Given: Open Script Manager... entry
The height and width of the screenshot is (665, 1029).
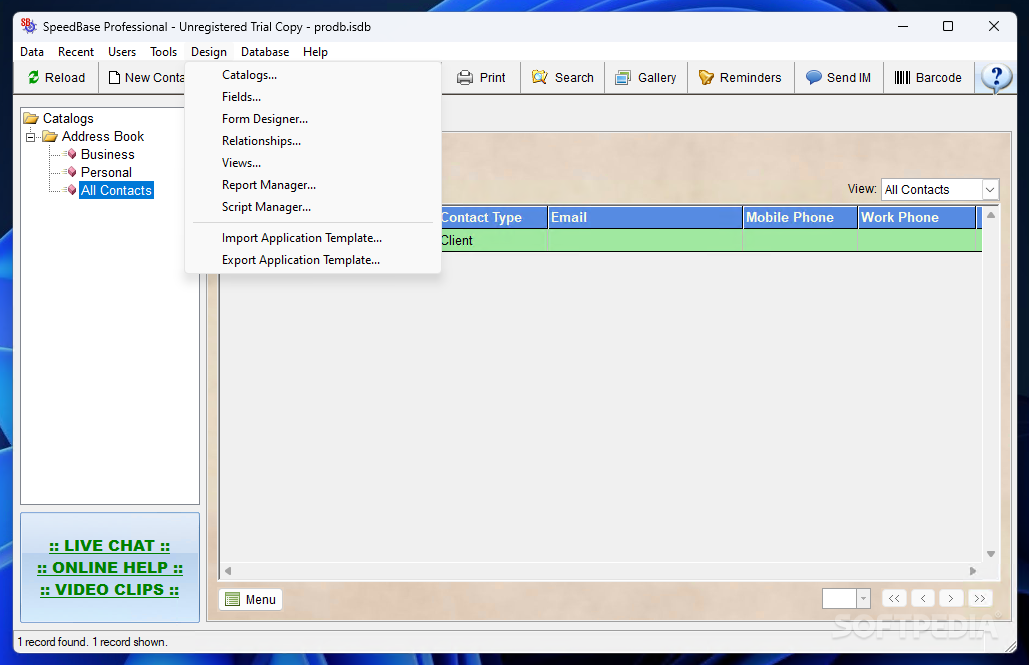Looking at the screenshot, I should click(x=313, y=207).
